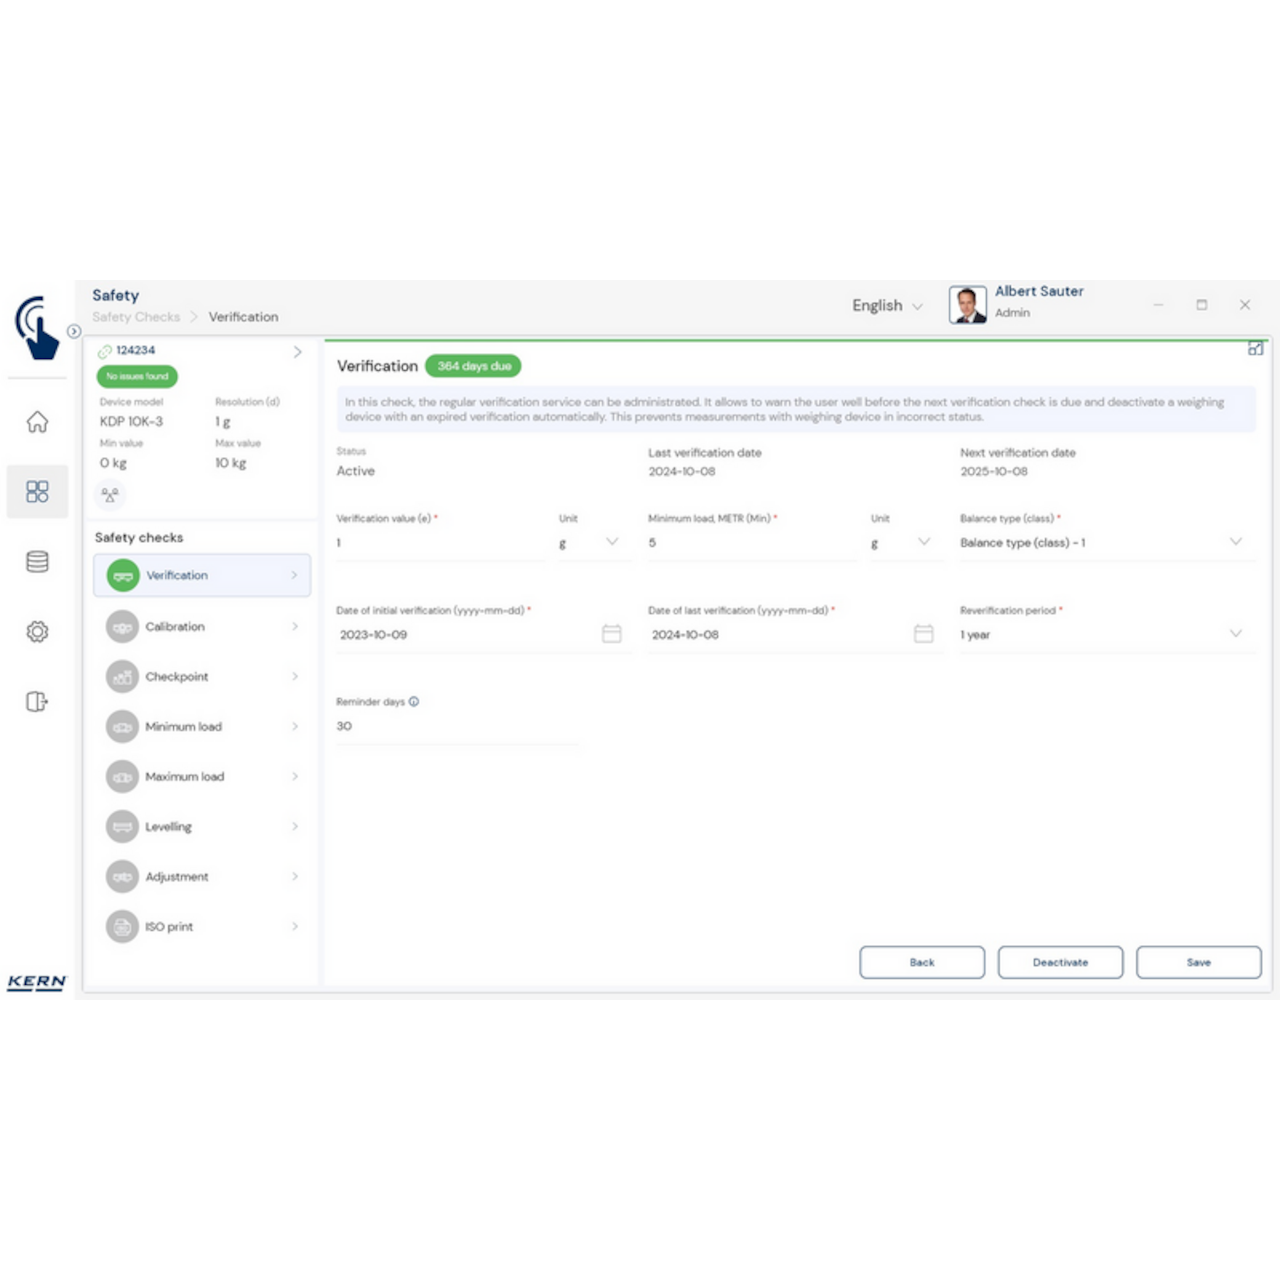Select the Levelling safety check icon

click(122, 826)
